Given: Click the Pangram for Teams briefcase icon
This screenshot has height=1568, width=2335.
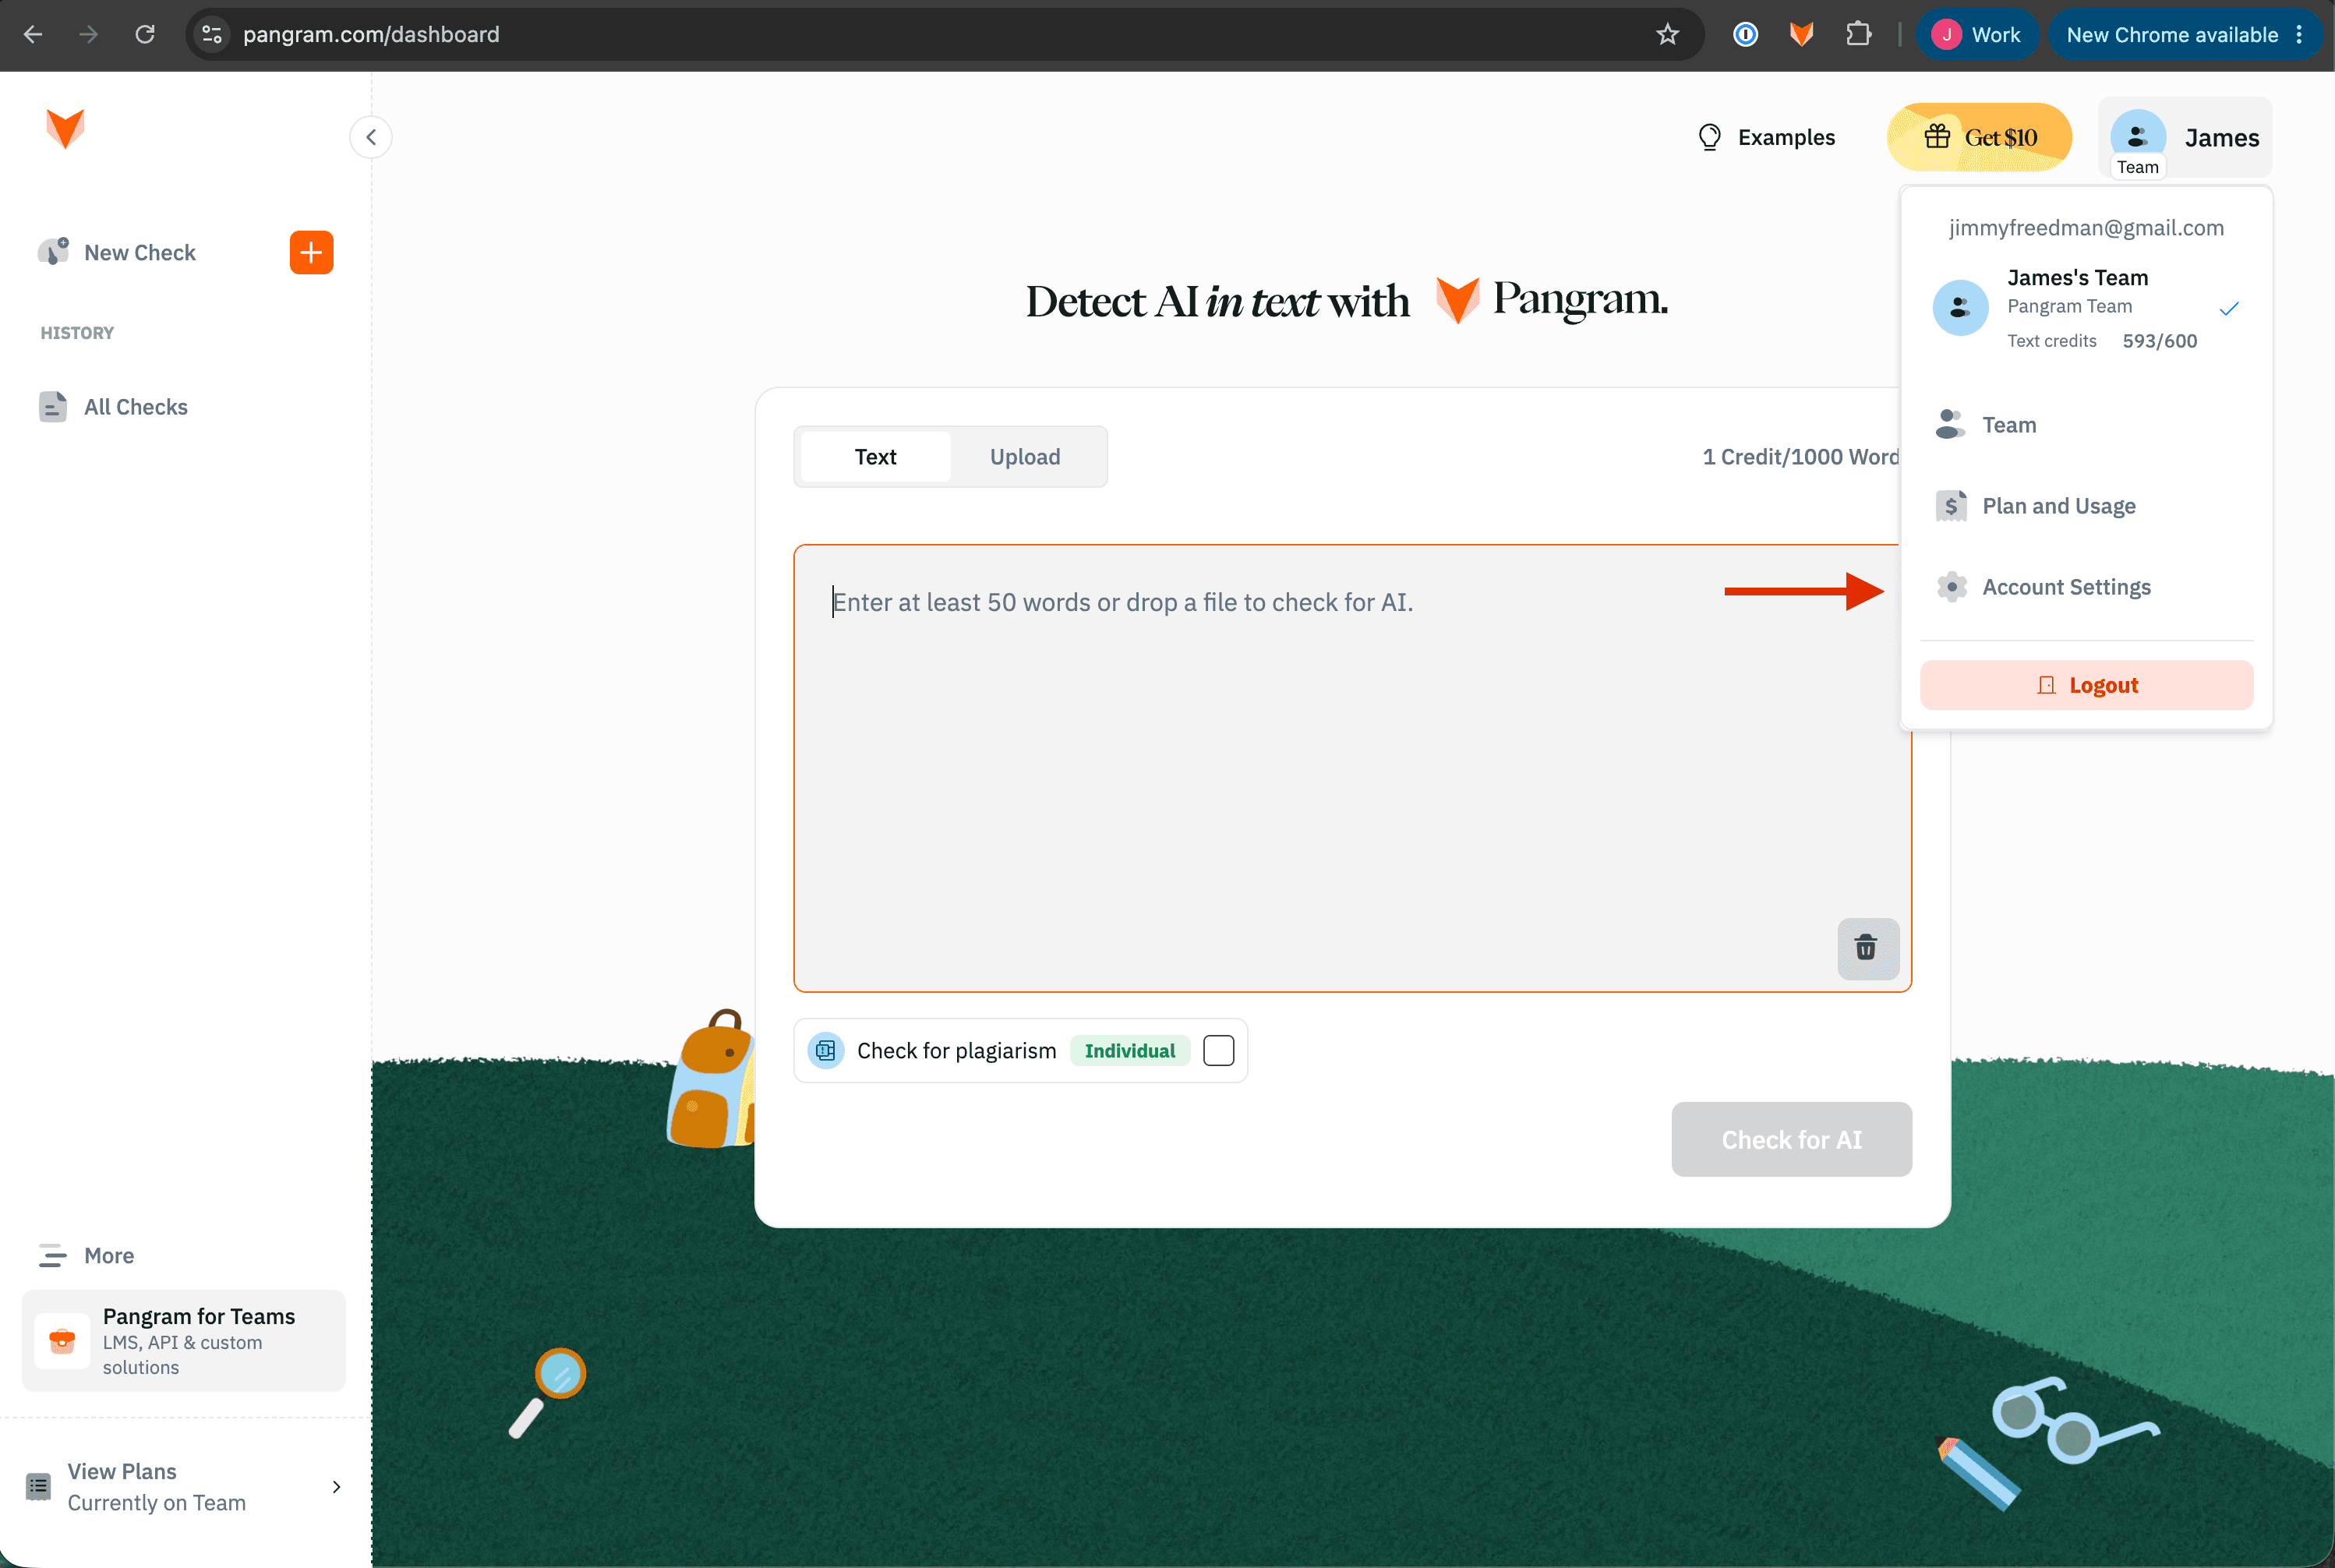Looking at the screenshot, I should [x=62, y=1340].
